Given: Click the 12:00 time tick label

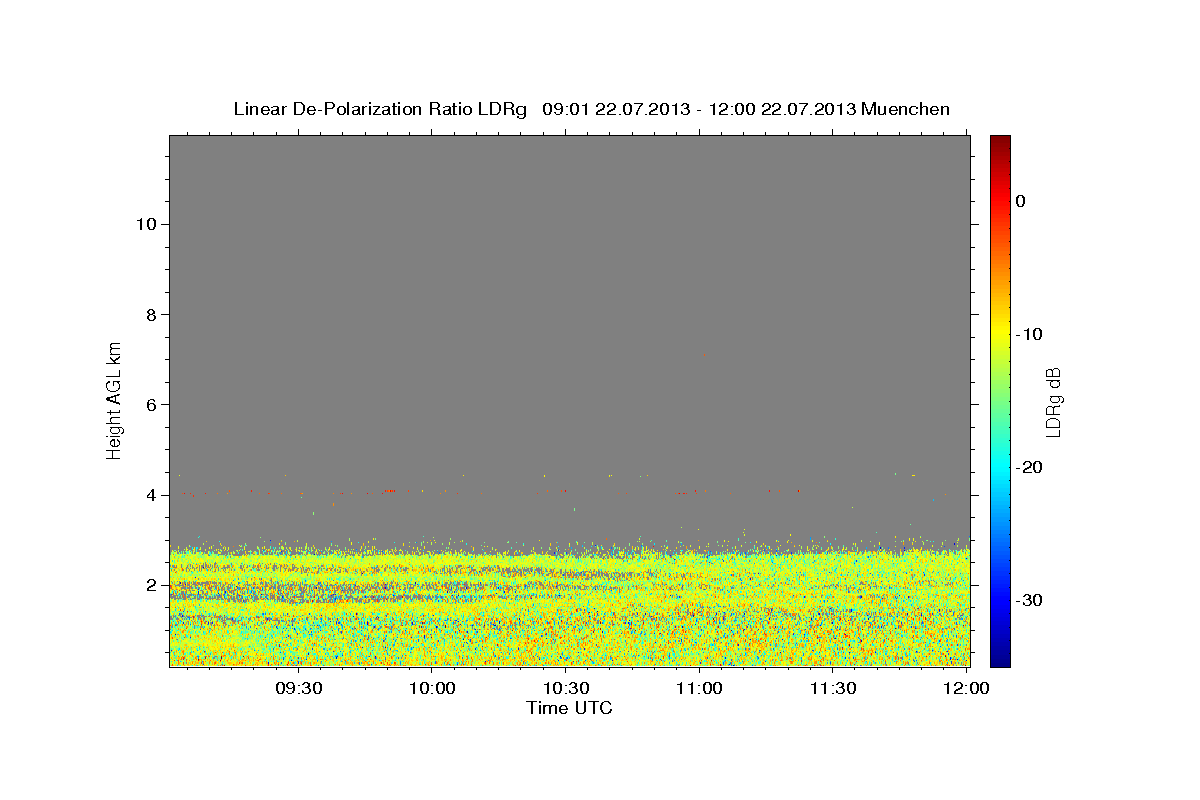Looking at the screenshot, I should click(x=966, y=688).
